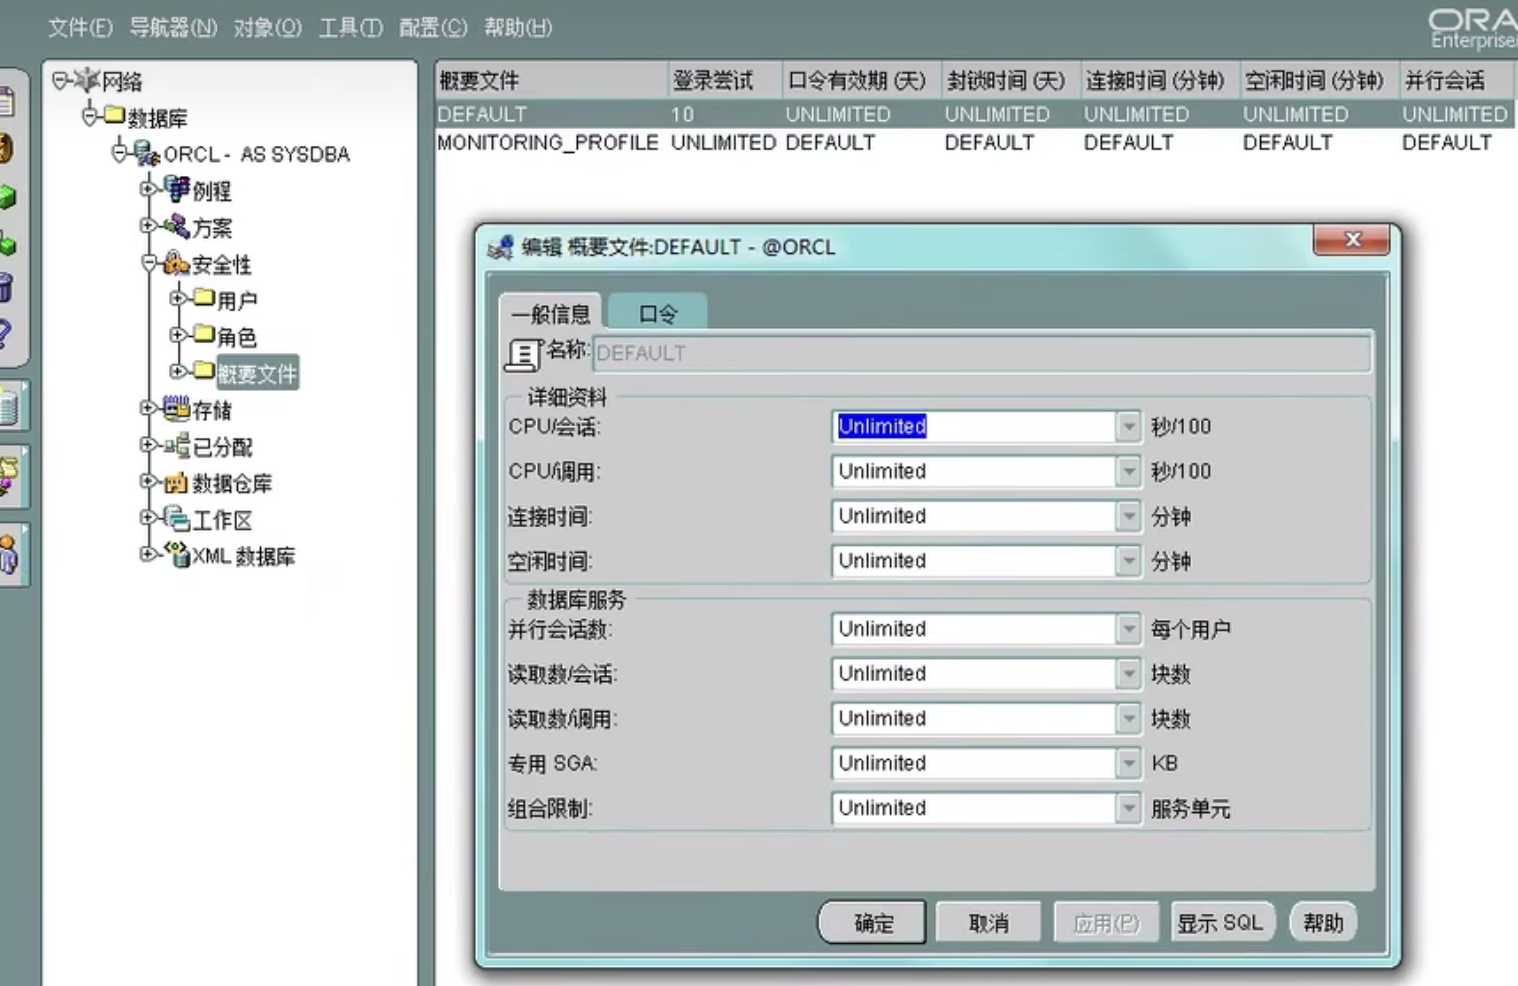The image size is (1518, 986).
Task: Collapse the 网络 root node
Action: tap(60, 79)
